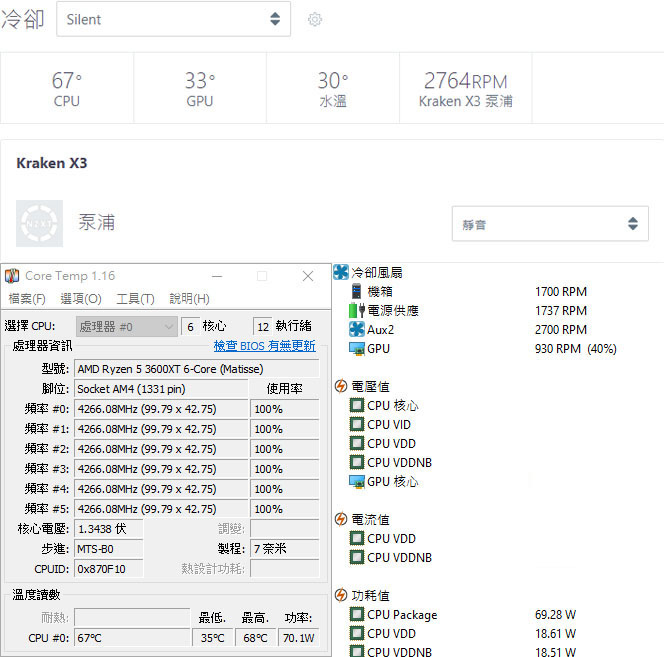This screenshot has height=657, width=664.
Task: Click the NZXT Kraken pump logo thumbnail
Action: click(x=39, y=223)
